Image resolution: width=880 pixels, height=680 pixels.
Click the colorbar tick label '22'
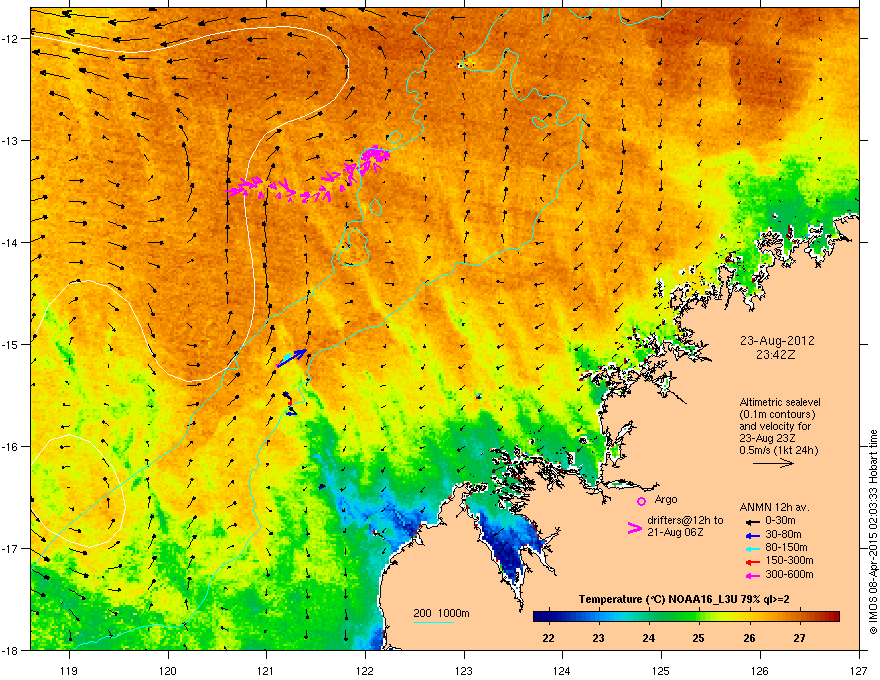[x=548, y=638]
